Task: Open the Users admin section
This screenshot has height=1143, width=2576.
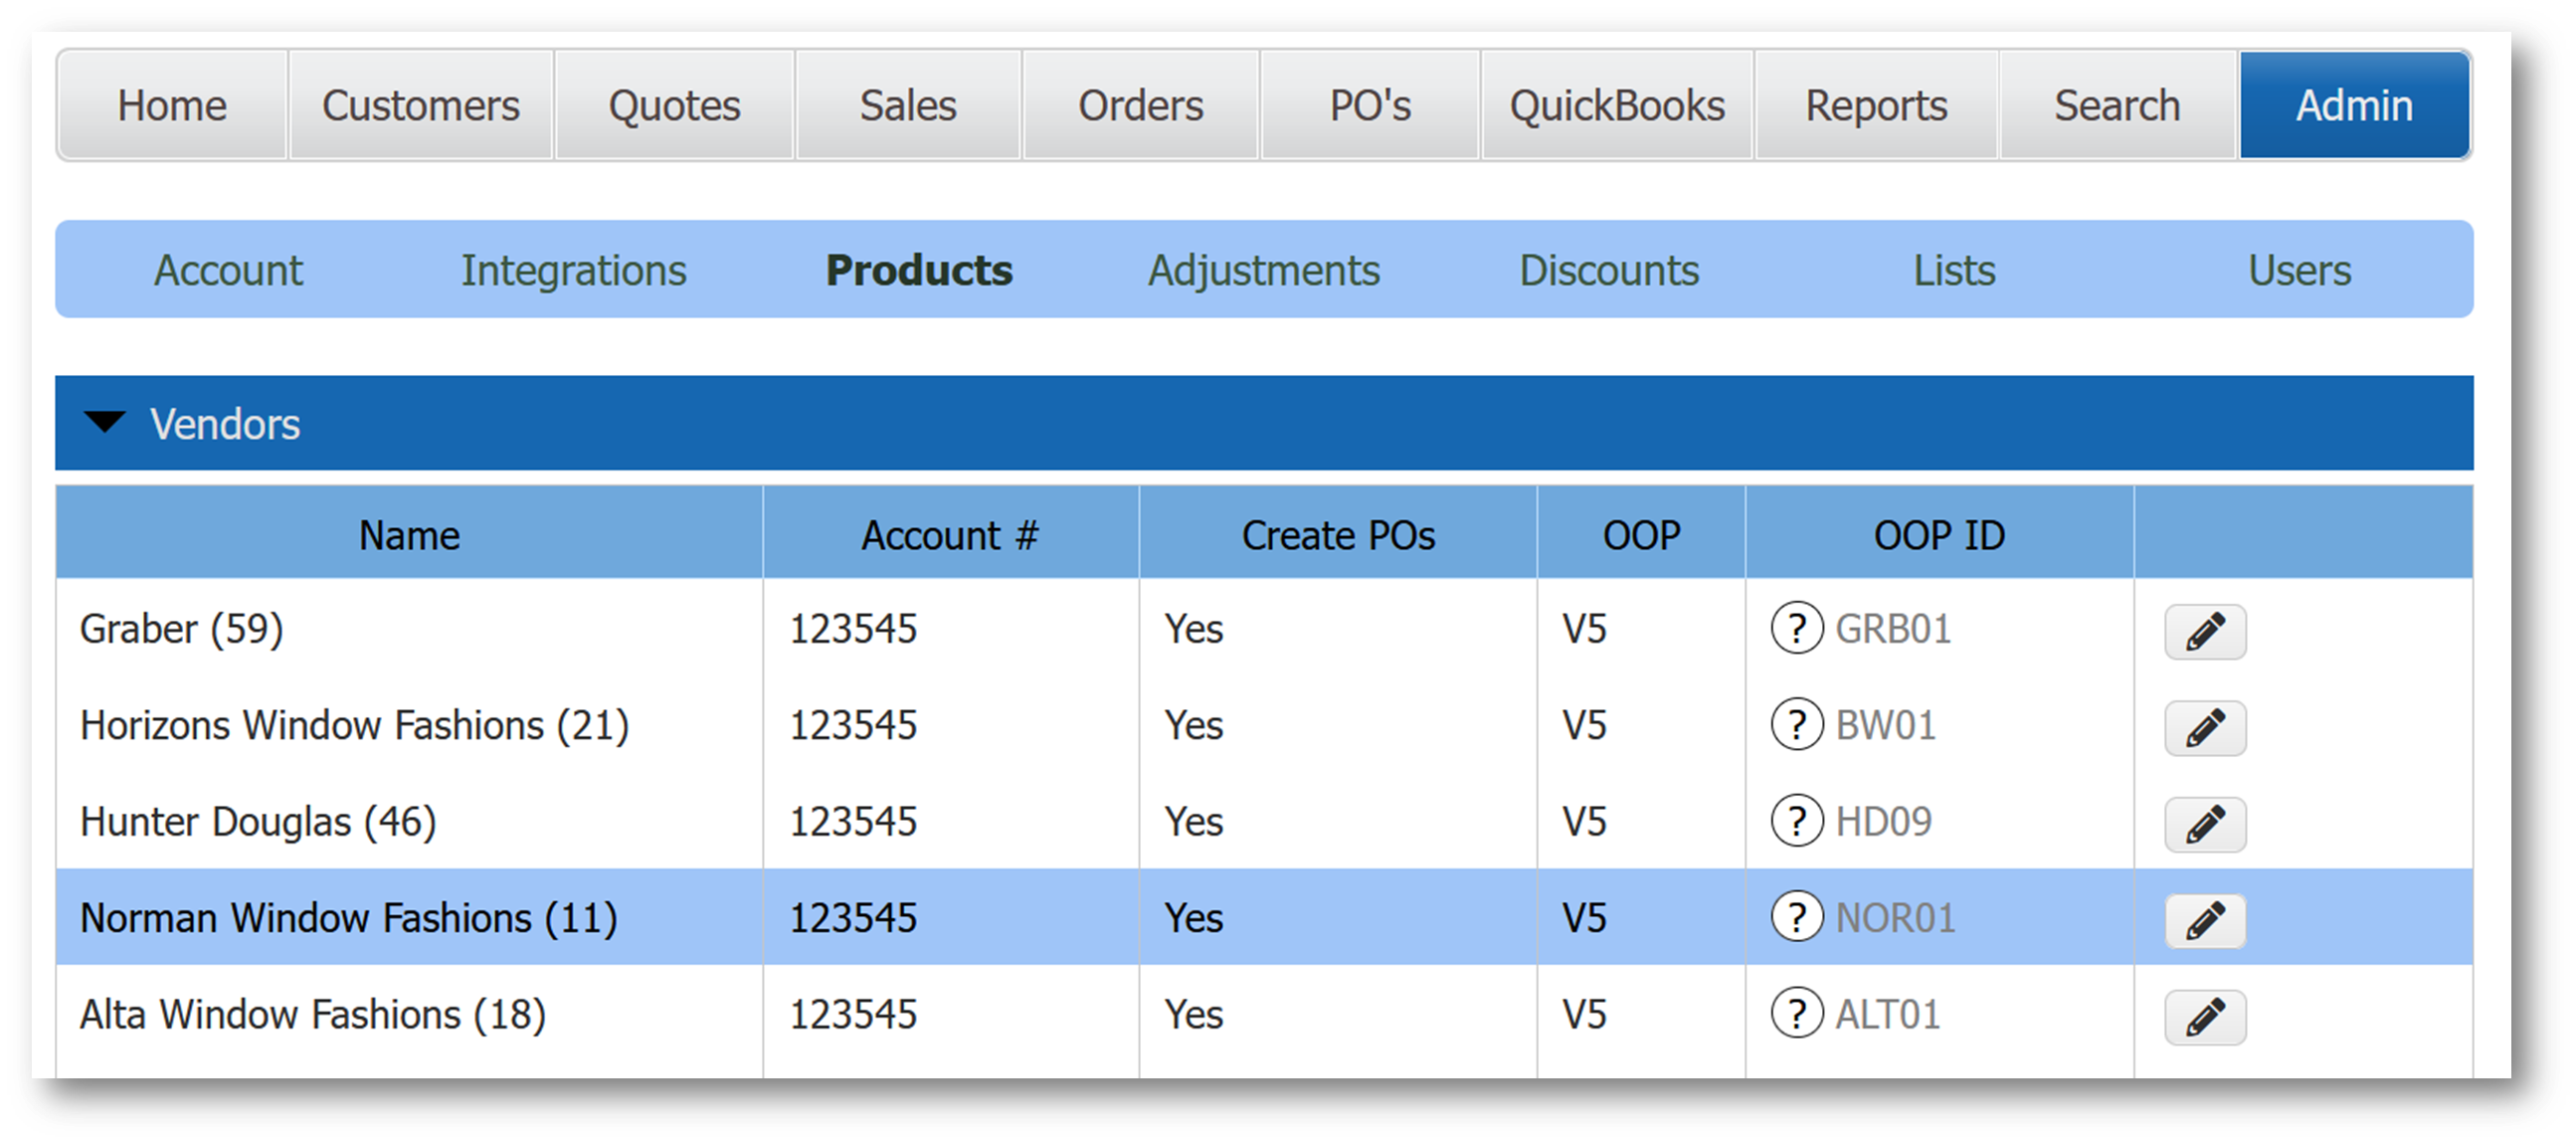Action: click(x=2299, y=270)
